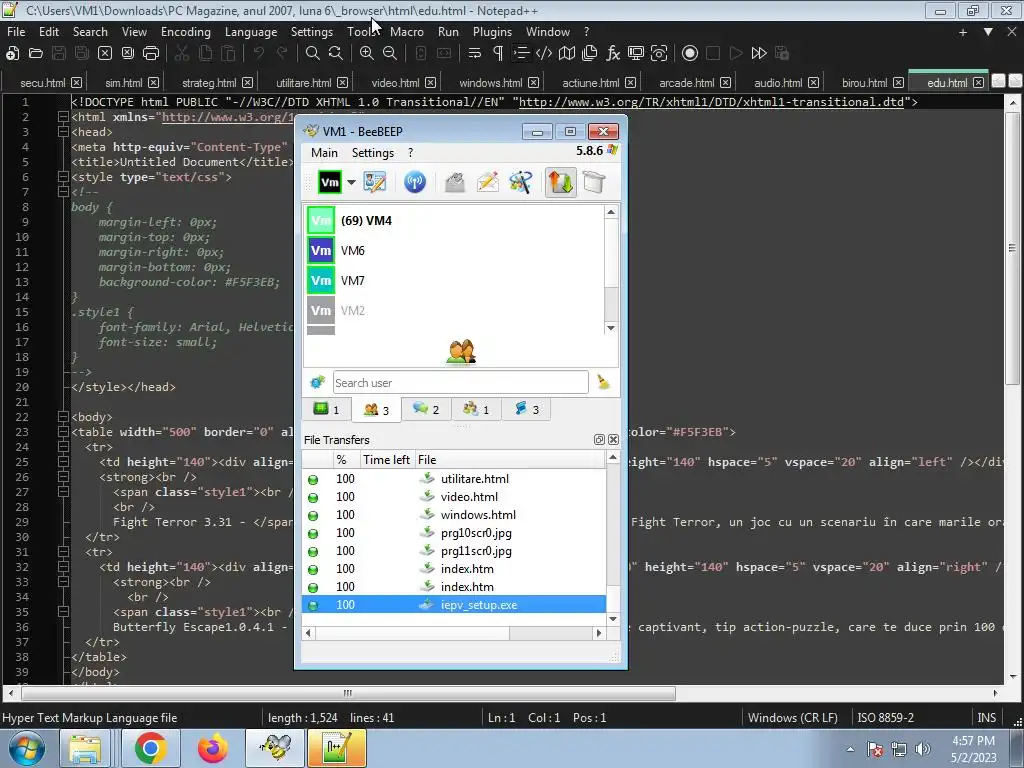Screen dimensions: 1024x768
Task: Switch to the arcade.html tab
Action: [686, 83]
